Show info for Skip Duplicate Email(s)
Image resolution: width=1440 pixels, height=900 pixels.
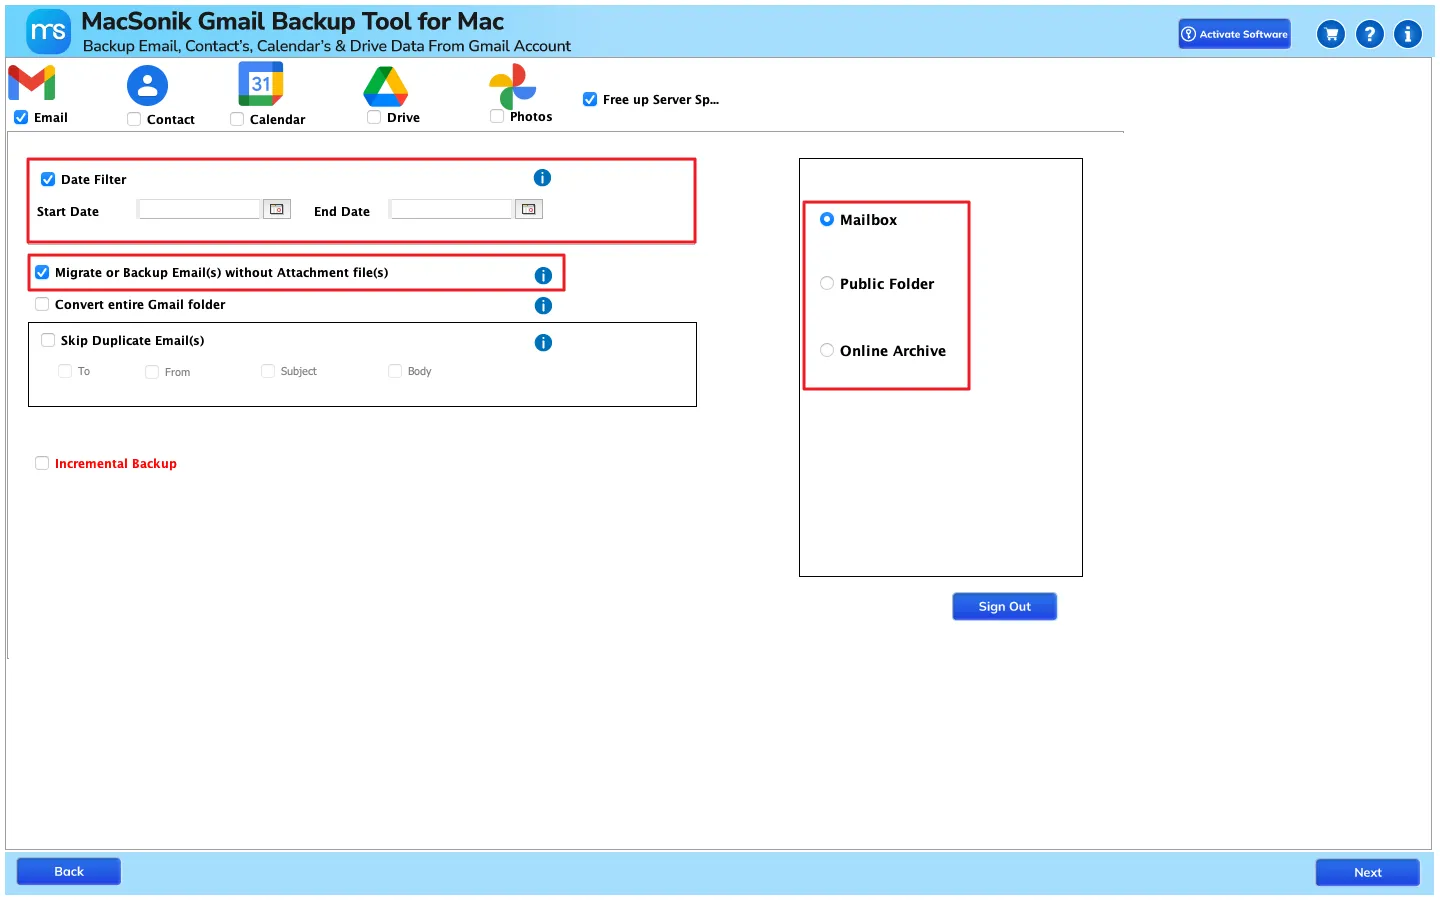click(543, 343)
